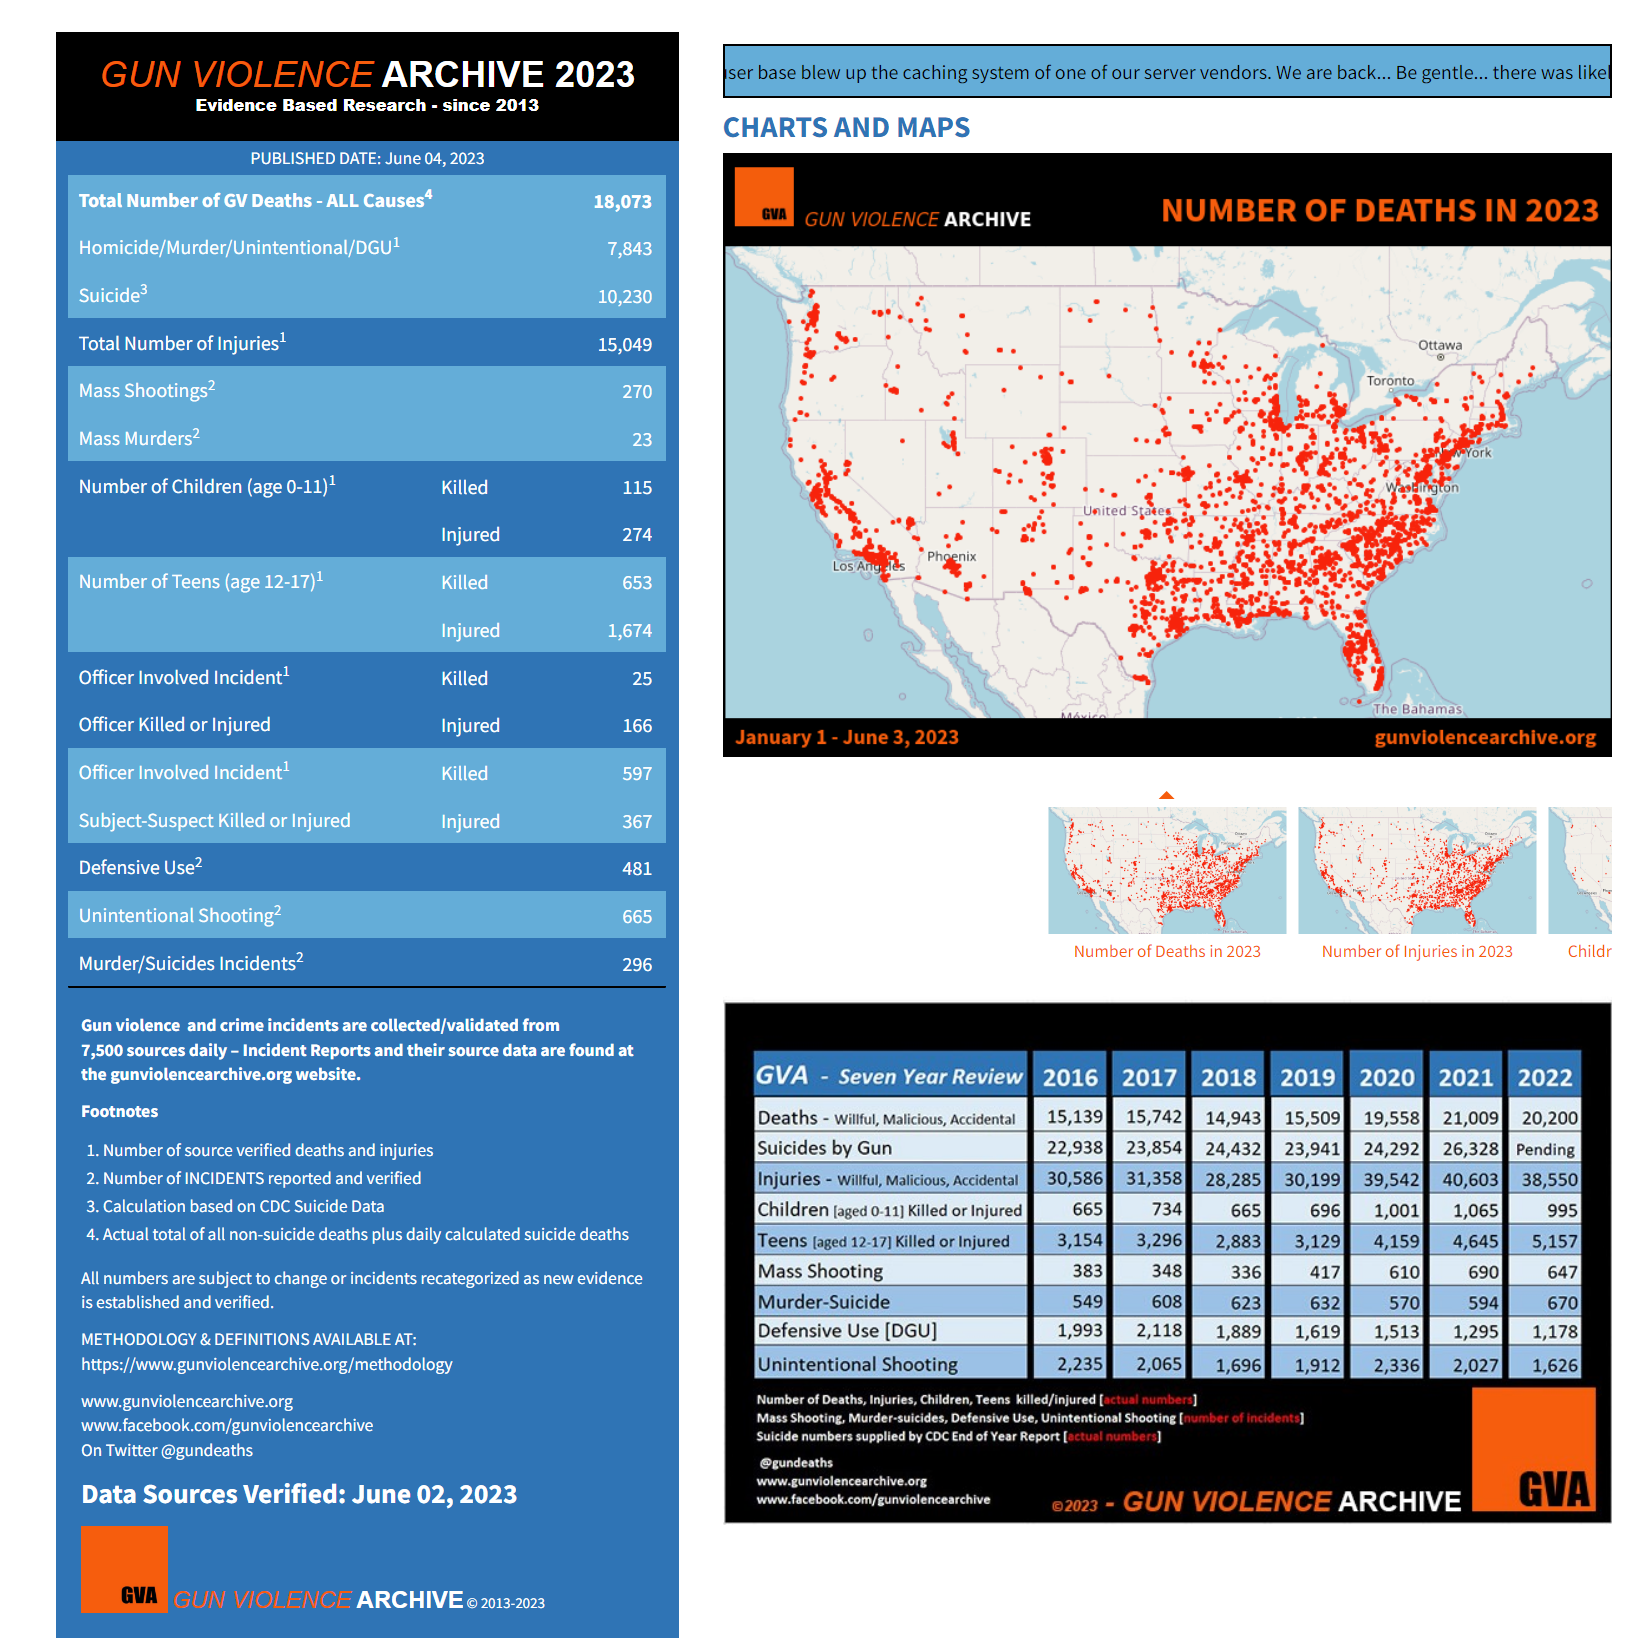1627x1651 pixels.
Task: Open the partially visible Children map thumbnail
Action: pyautogui.click(x=1580, y=870)
